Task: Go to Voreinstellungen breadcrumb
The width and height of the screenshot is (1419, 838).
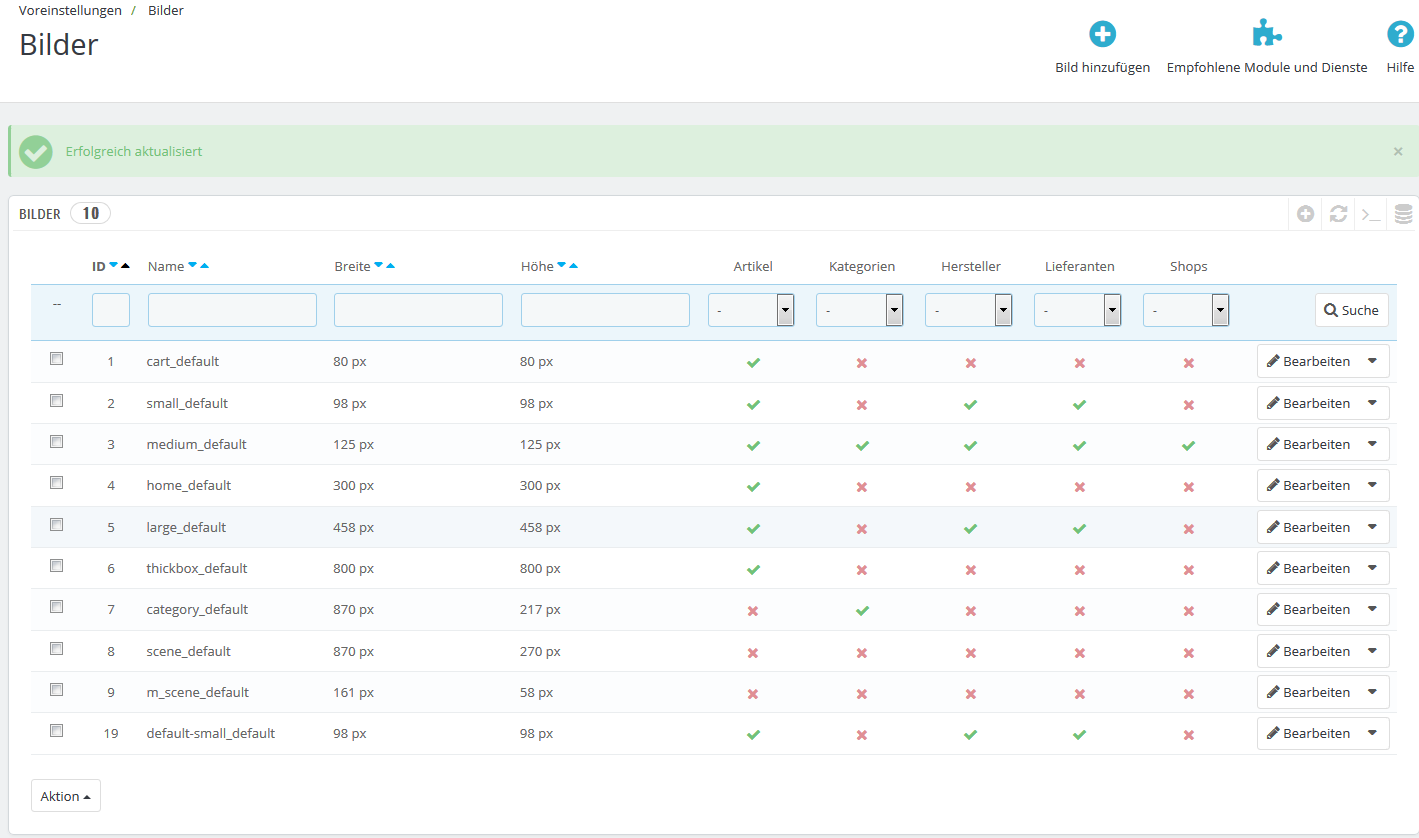Action: point(70,10)
